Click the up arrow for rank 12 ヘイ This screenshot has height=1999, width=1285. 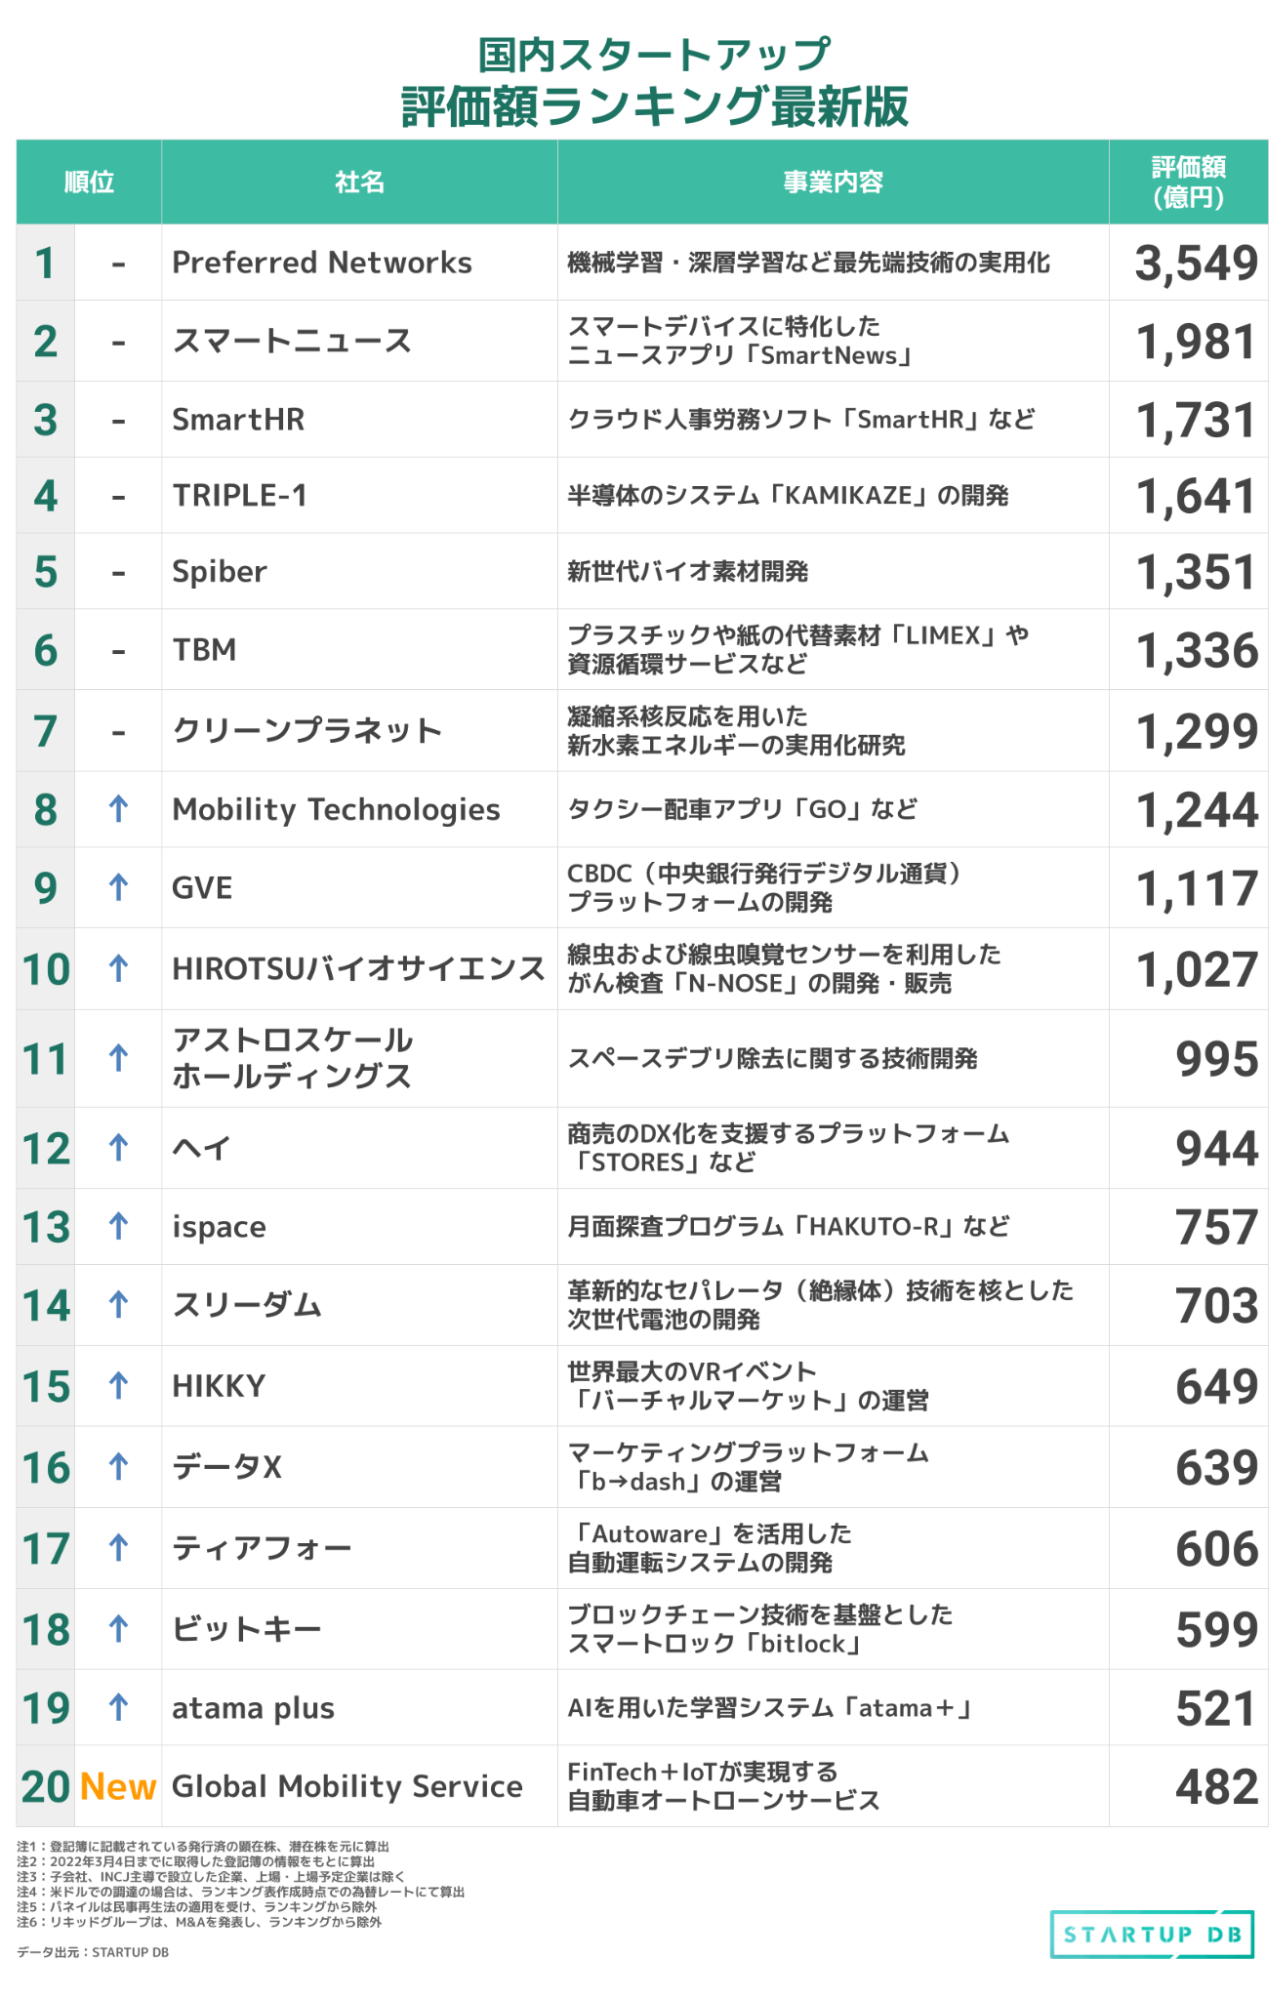118,1148
